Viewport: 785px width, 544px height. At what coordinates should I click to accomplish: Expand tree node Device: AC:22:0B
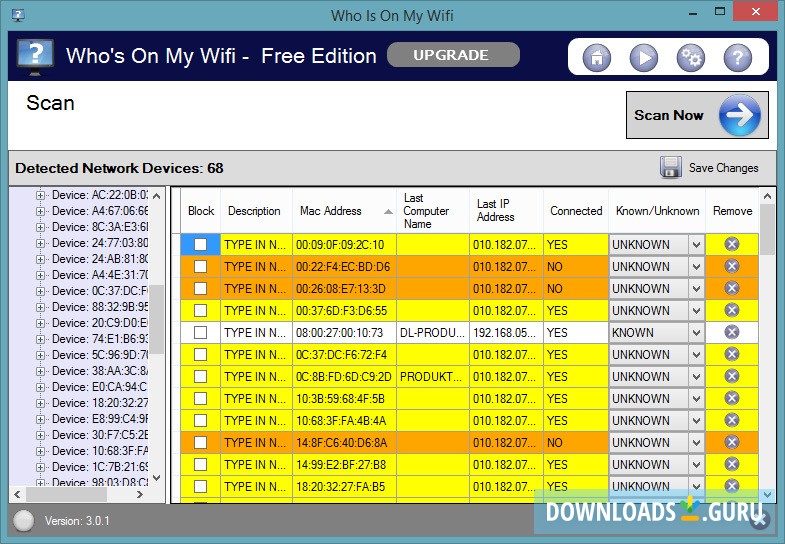[40, 195]
